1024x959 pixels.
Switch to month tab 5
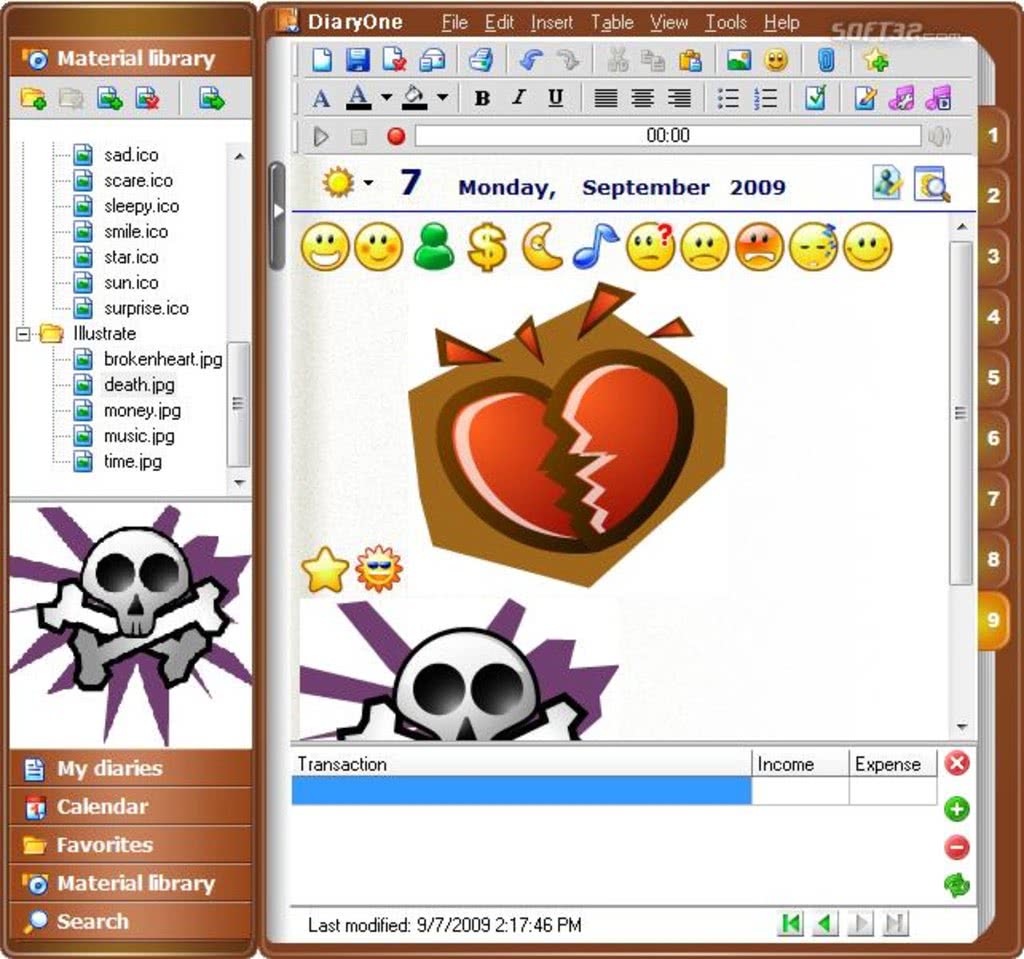pyautogui.click(x=992, y=378)
